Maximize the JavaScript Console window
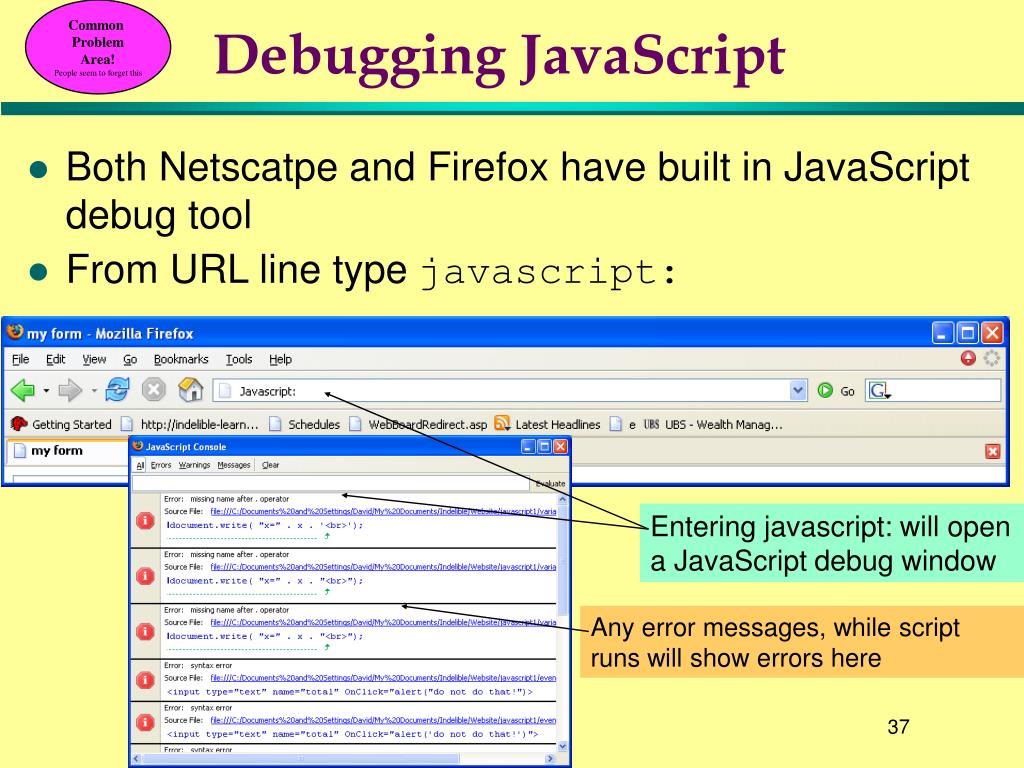 point(544,447)
